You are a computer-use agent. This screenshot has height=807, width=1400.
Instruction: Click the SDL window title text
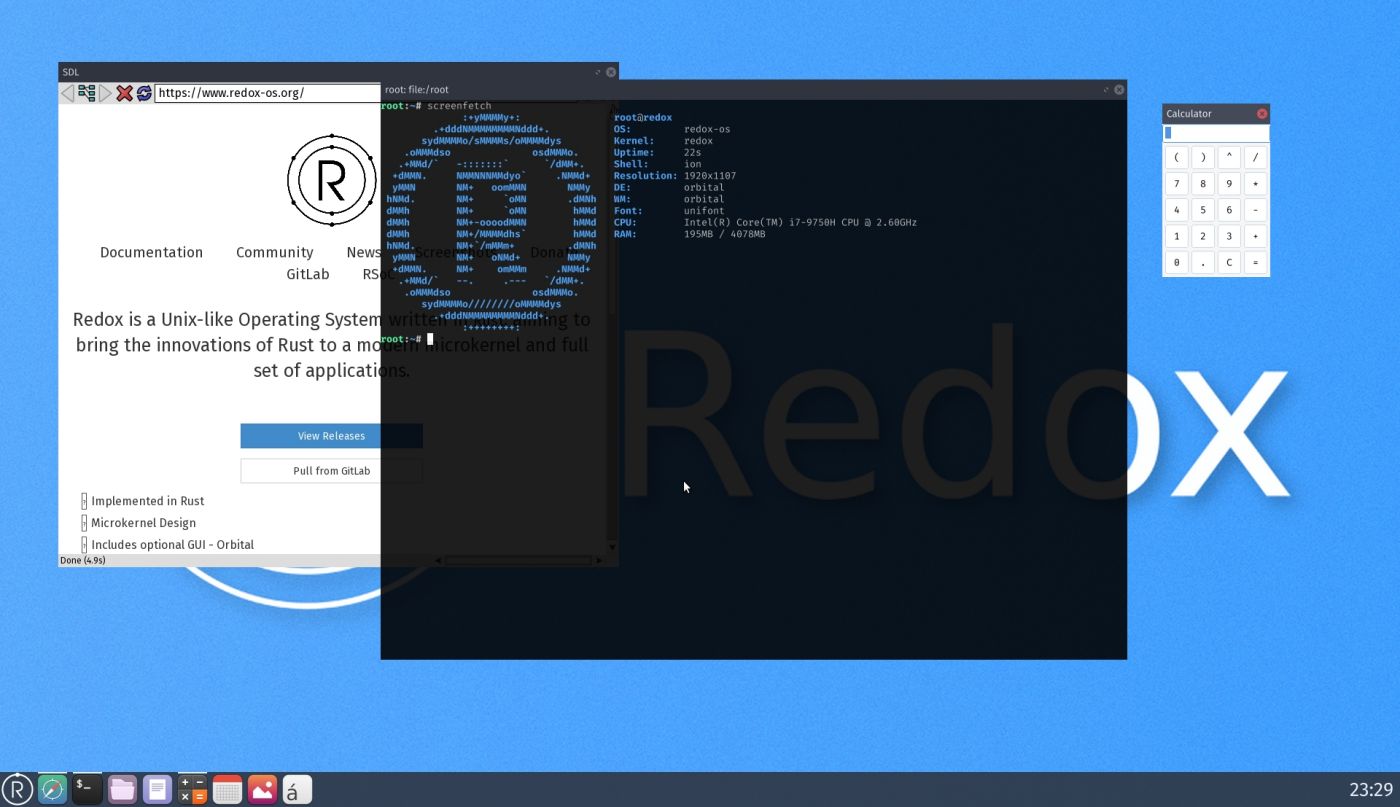tap(71, 72)
